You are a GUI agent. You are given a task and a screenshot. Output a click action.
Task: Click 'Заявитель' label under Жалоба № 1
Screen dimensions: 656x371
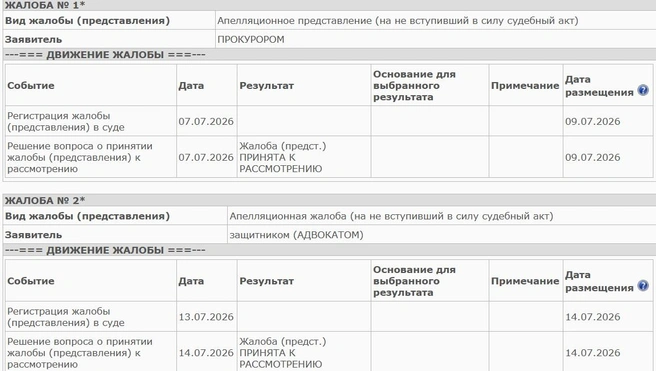33,39
